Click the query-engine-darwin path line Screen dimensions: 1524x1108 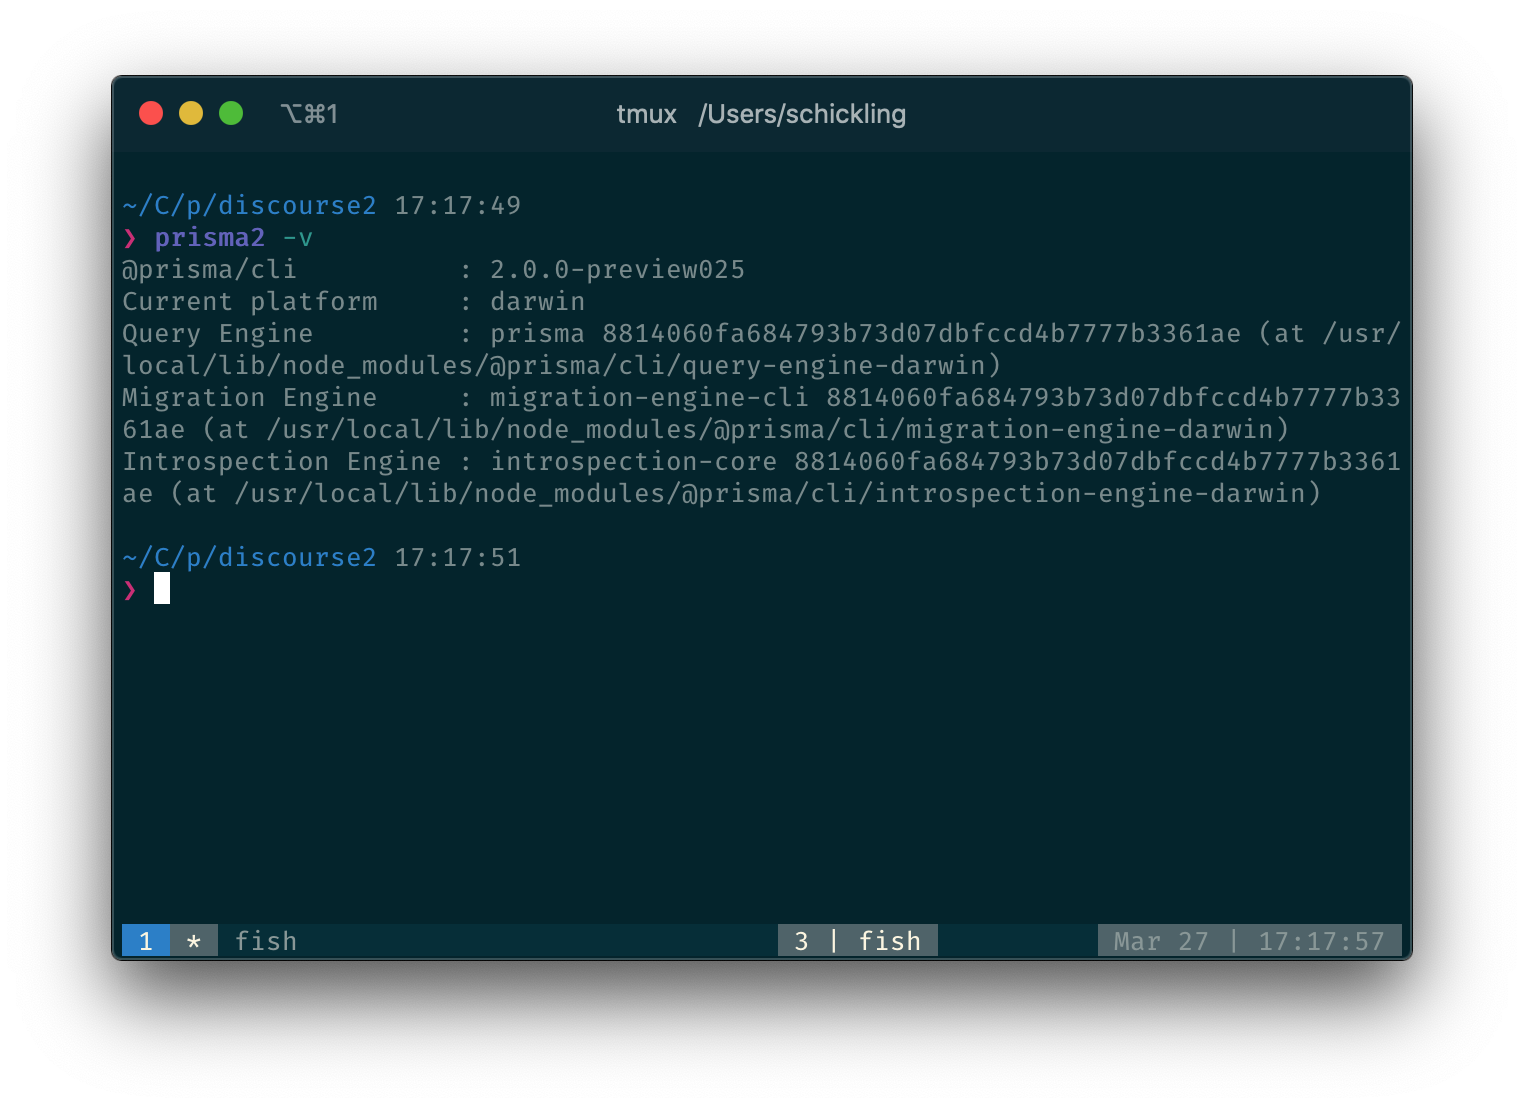click(x=561, y=366)
